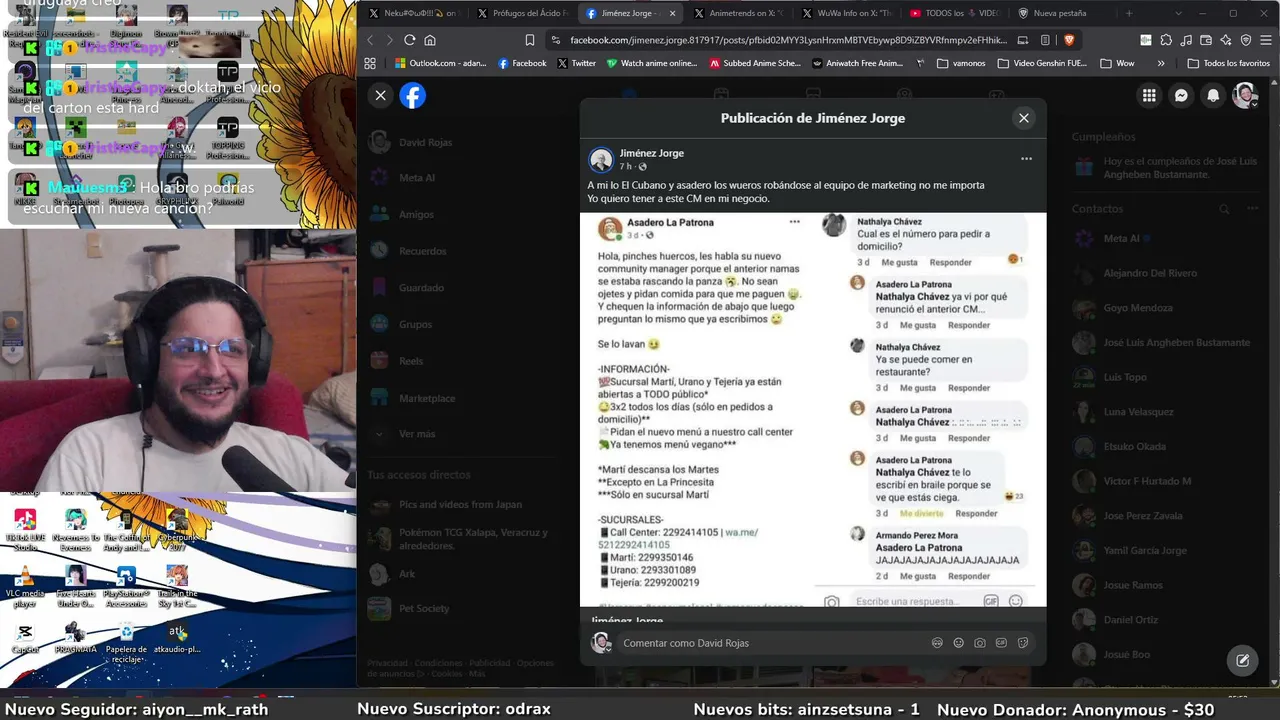This screenshot has height=720, width=1280.
Task: Switch to the Animetrends on X tab
Action: pyautogui.click(x=738, y=13)
